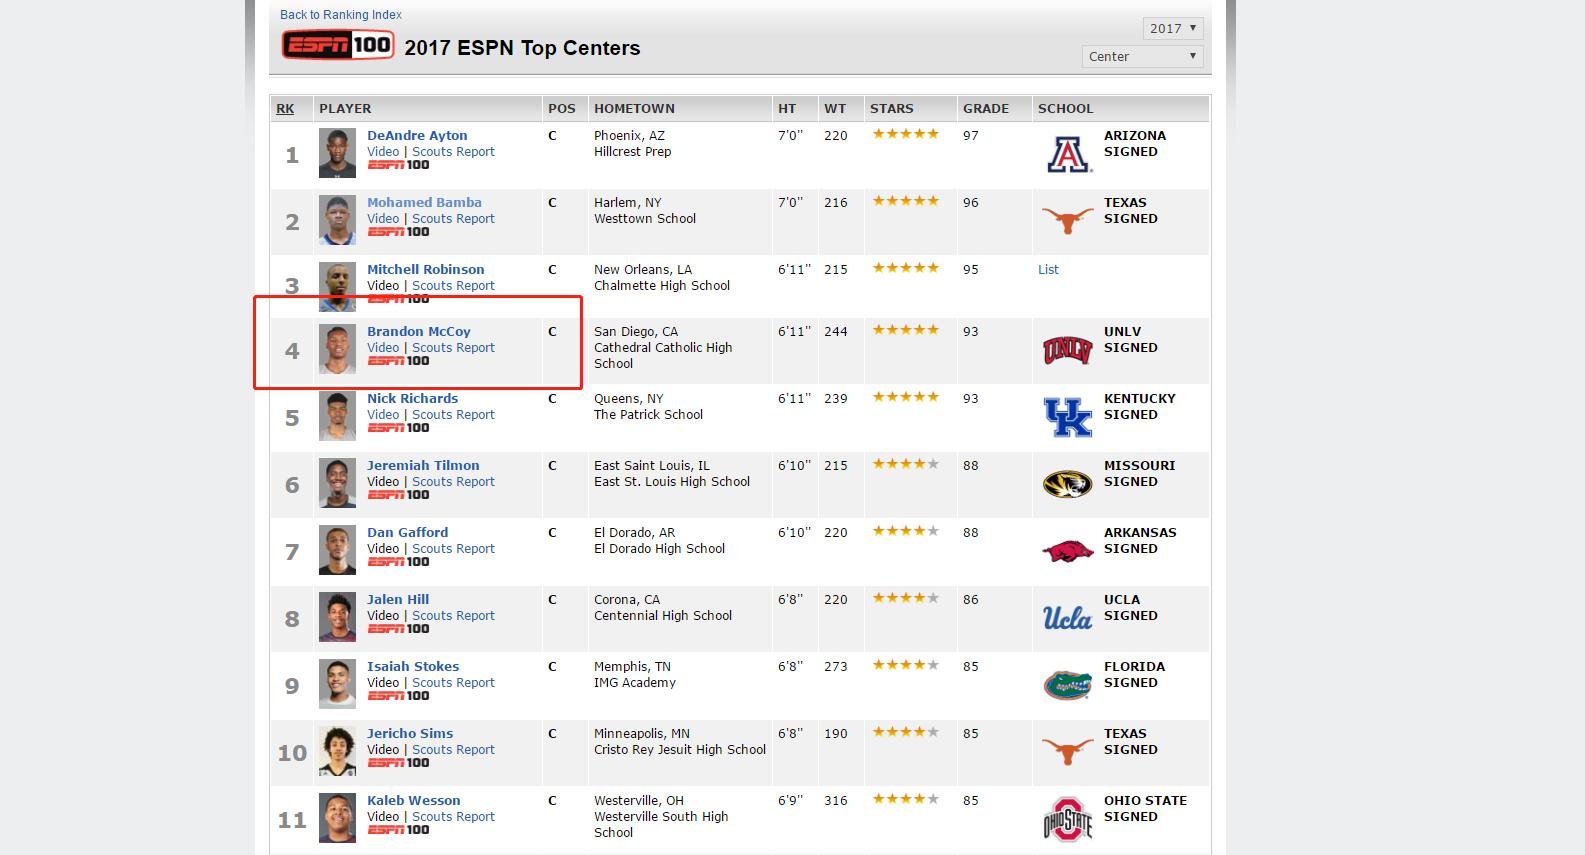
Task: Watch Video for Nick Richards
Action: point(382,414)
